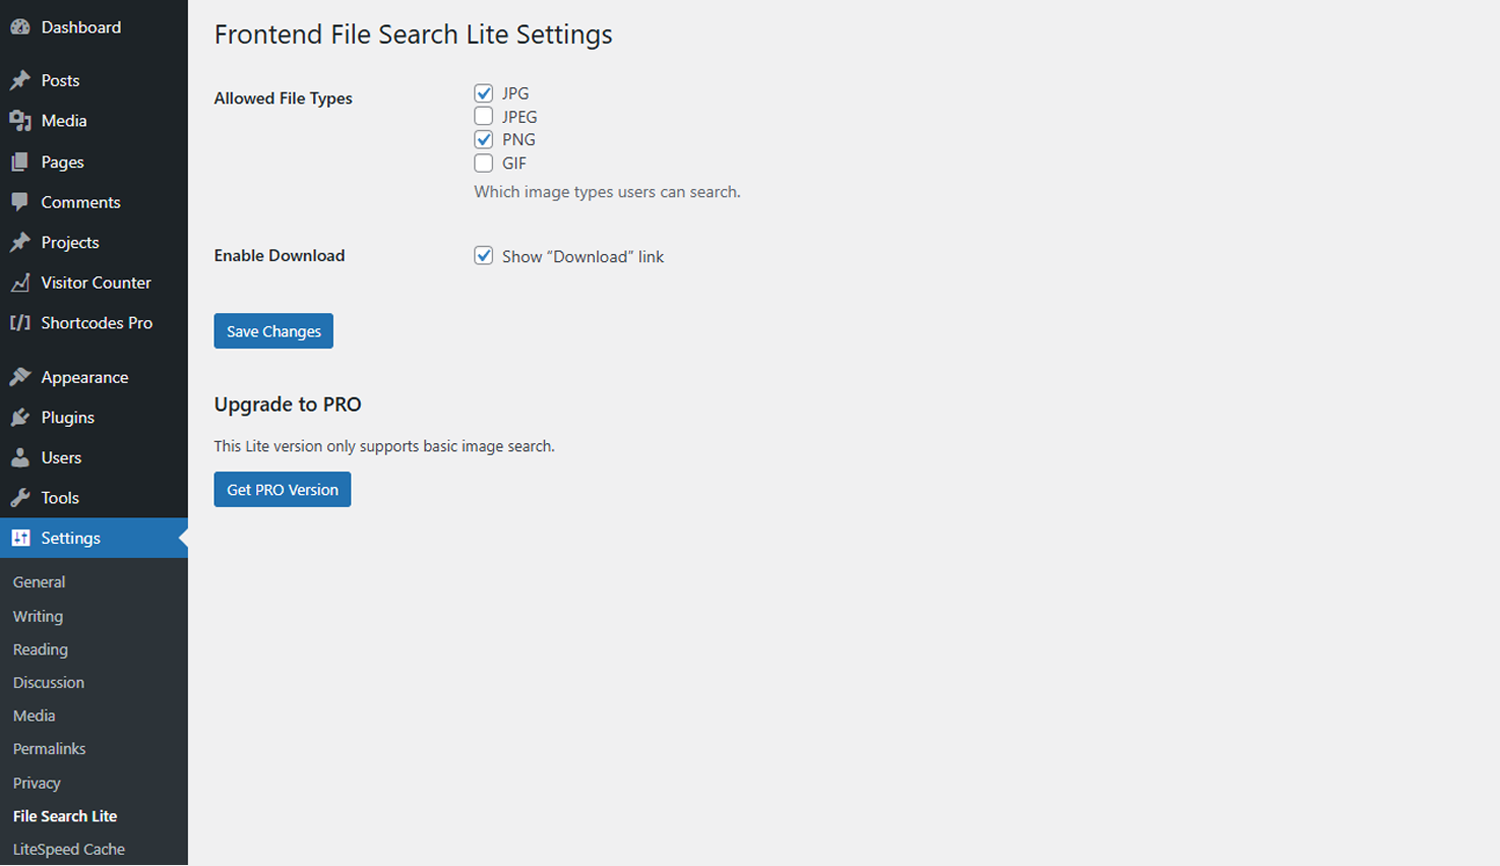
Task: Toggle the Show Download link checkbox
Action: [484, 256]
